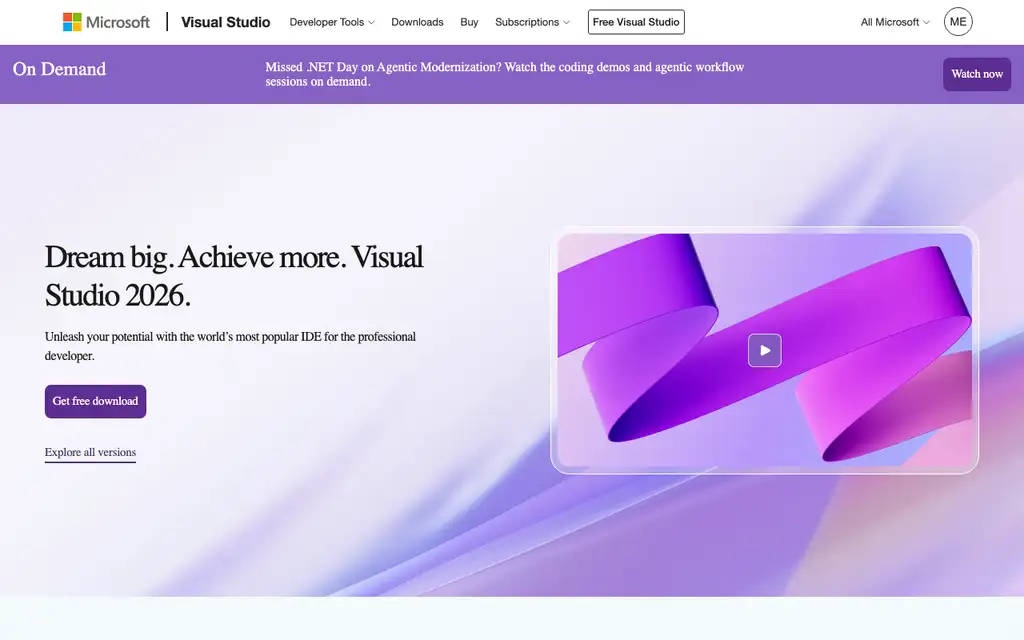Expand the Developer Tools menu
1024x640 pixels.
[332, 22]
